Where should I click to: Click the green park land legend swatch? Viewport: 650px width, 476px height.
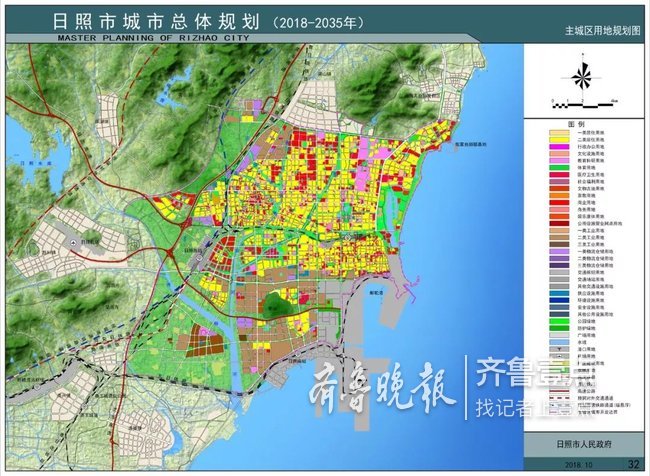[561, 319]
